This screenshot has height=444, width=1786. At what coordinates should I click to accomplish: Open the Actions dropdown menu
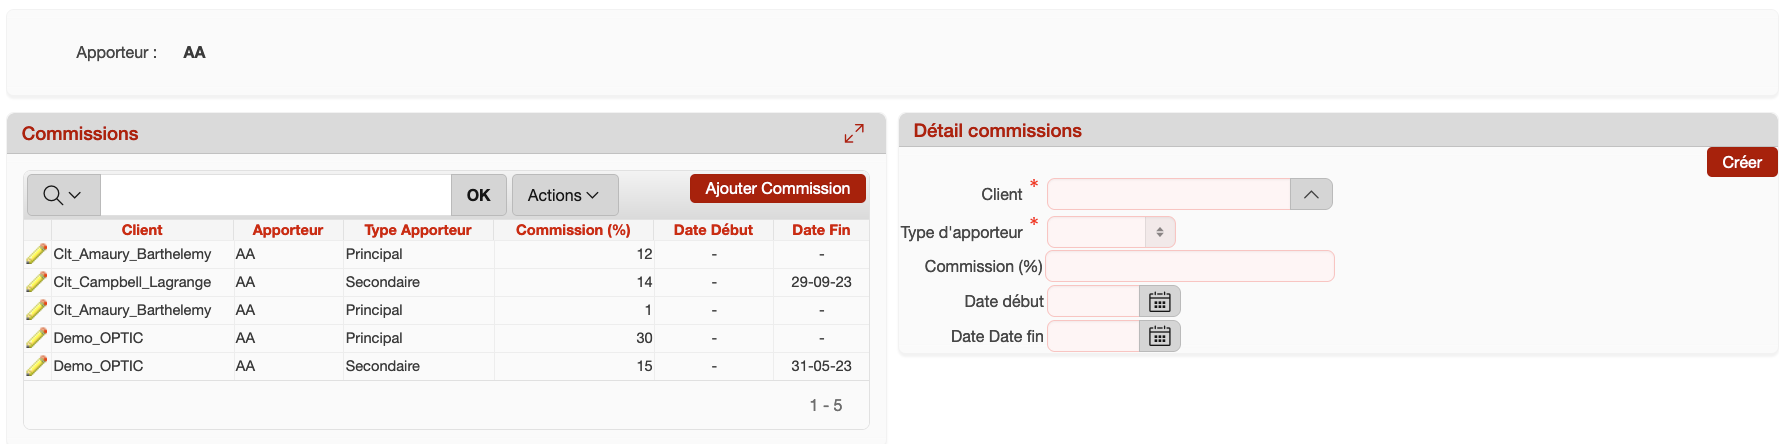tap(564, 195)
